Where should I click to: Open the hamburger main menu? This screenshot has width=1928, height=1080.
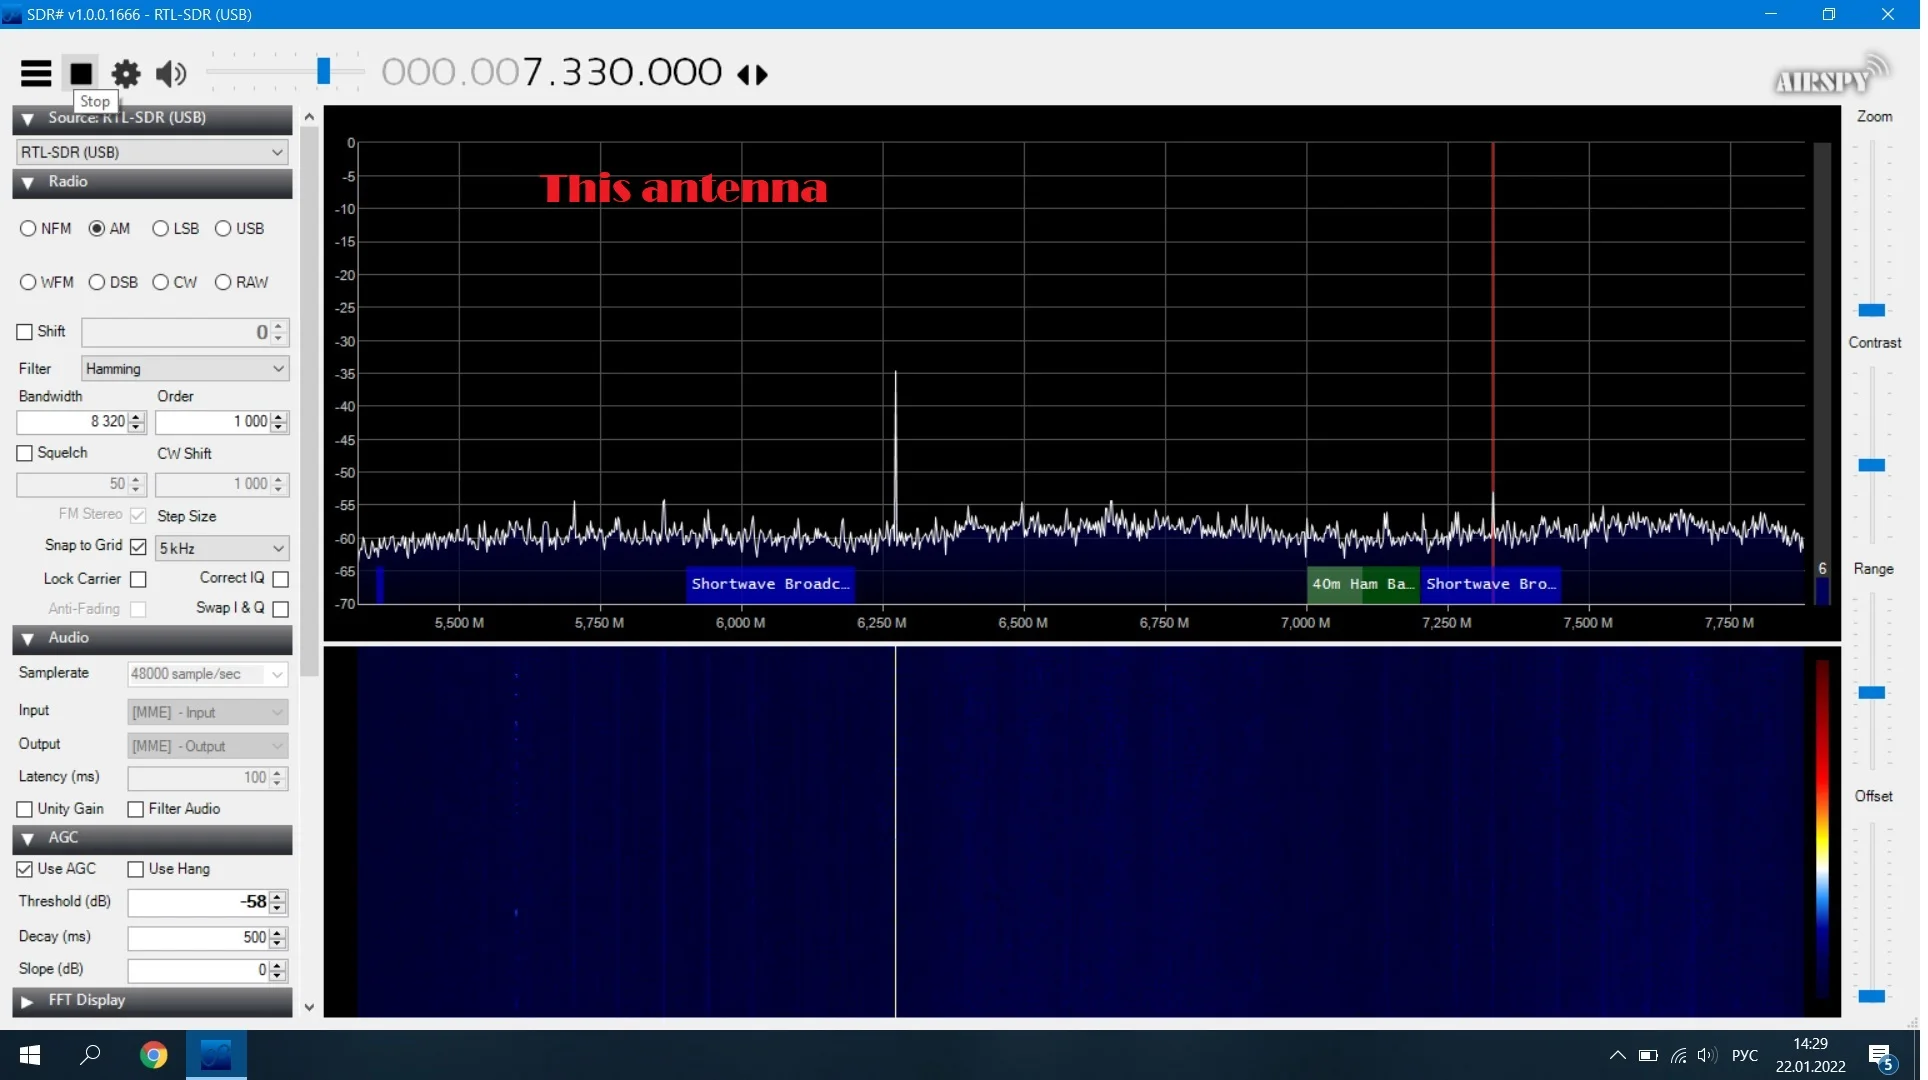pos(36,73)
